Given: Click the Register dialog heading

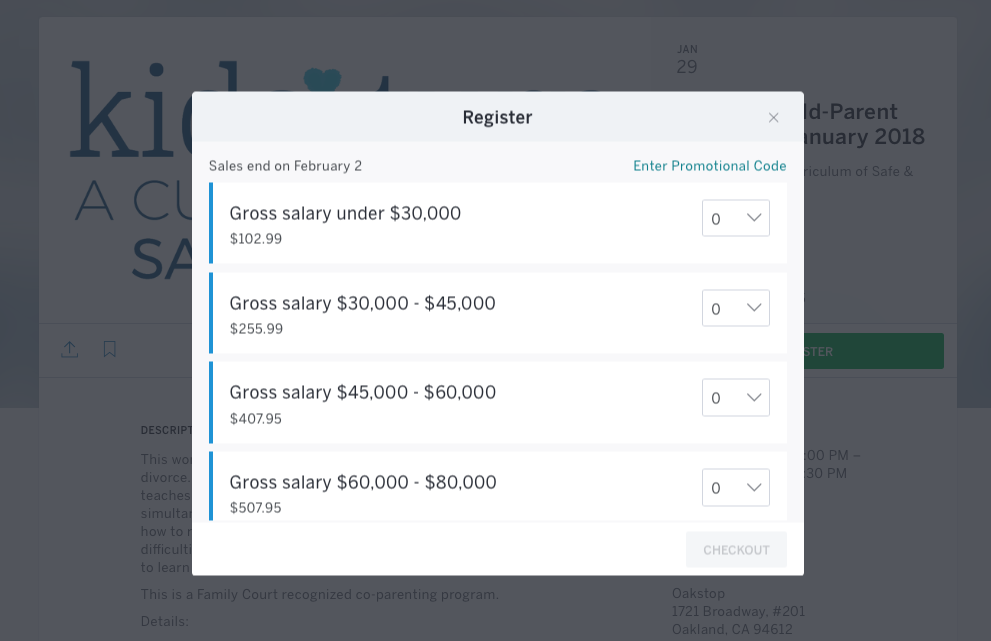Looking at the screenshot, I should [497, 117].
